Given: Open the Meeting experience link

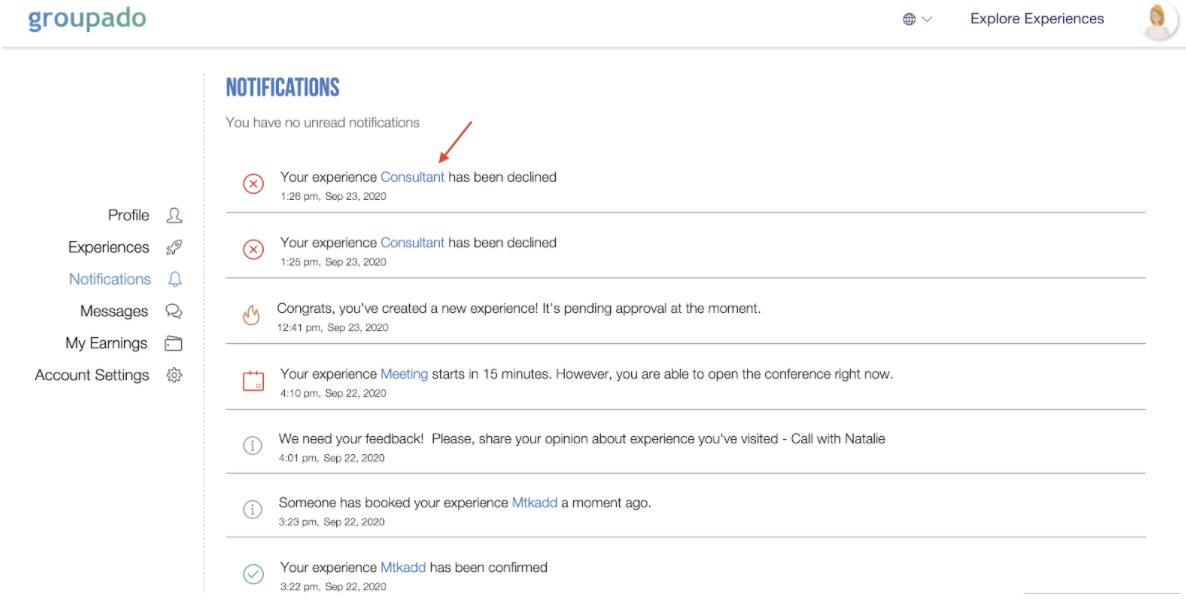Looking at the screenshot, I should [404, 374].
